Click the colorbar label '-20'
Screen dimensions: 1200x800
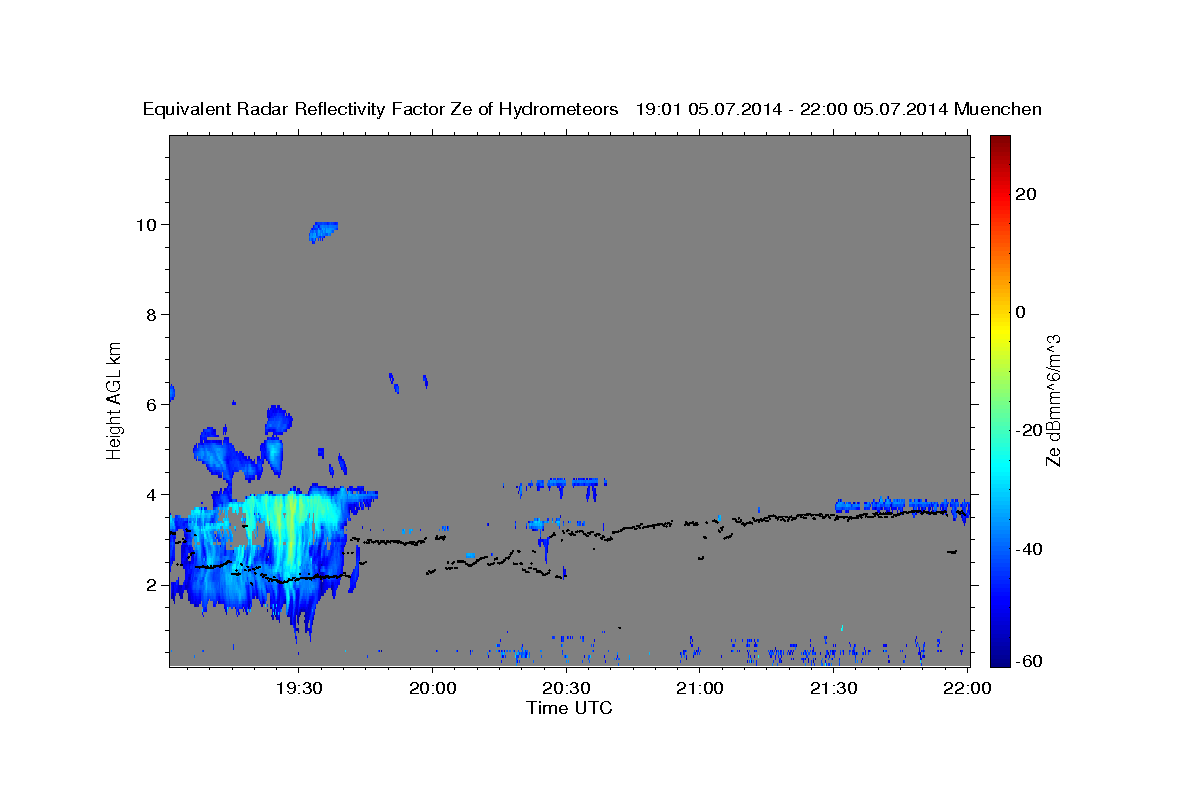(x=1029, y=430)
